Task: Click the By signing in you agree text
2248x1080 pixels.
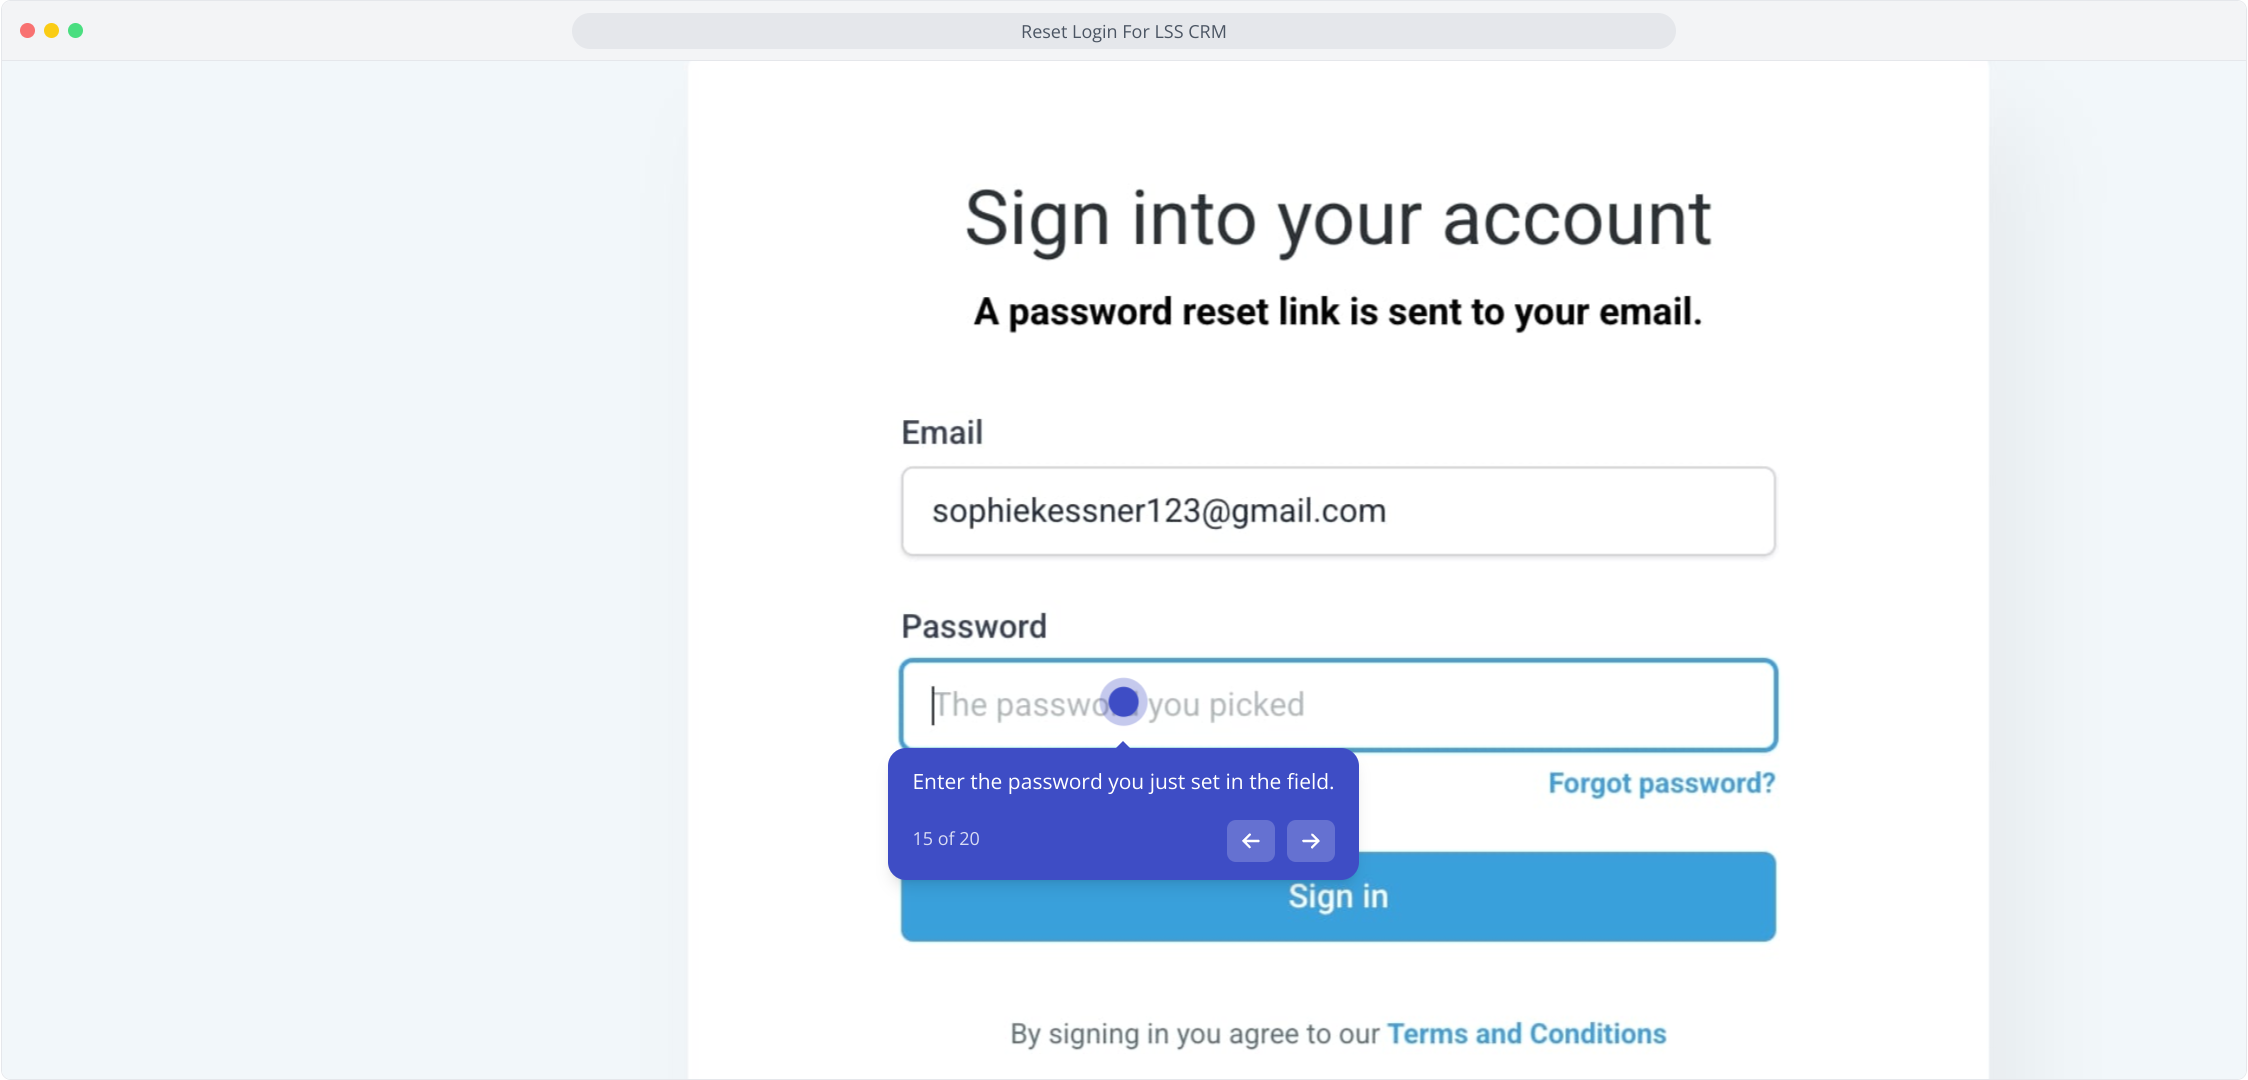Action: 1194,1034
